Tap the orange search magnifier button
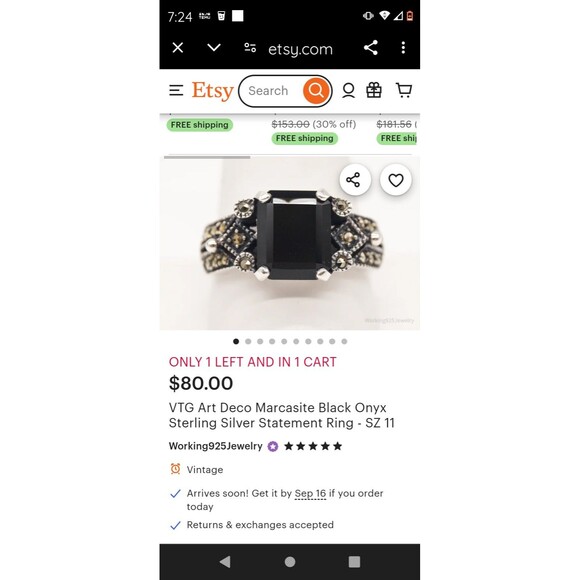Image resolution: width=580 pixels, height=580 pixels. (x=316, y=91)
